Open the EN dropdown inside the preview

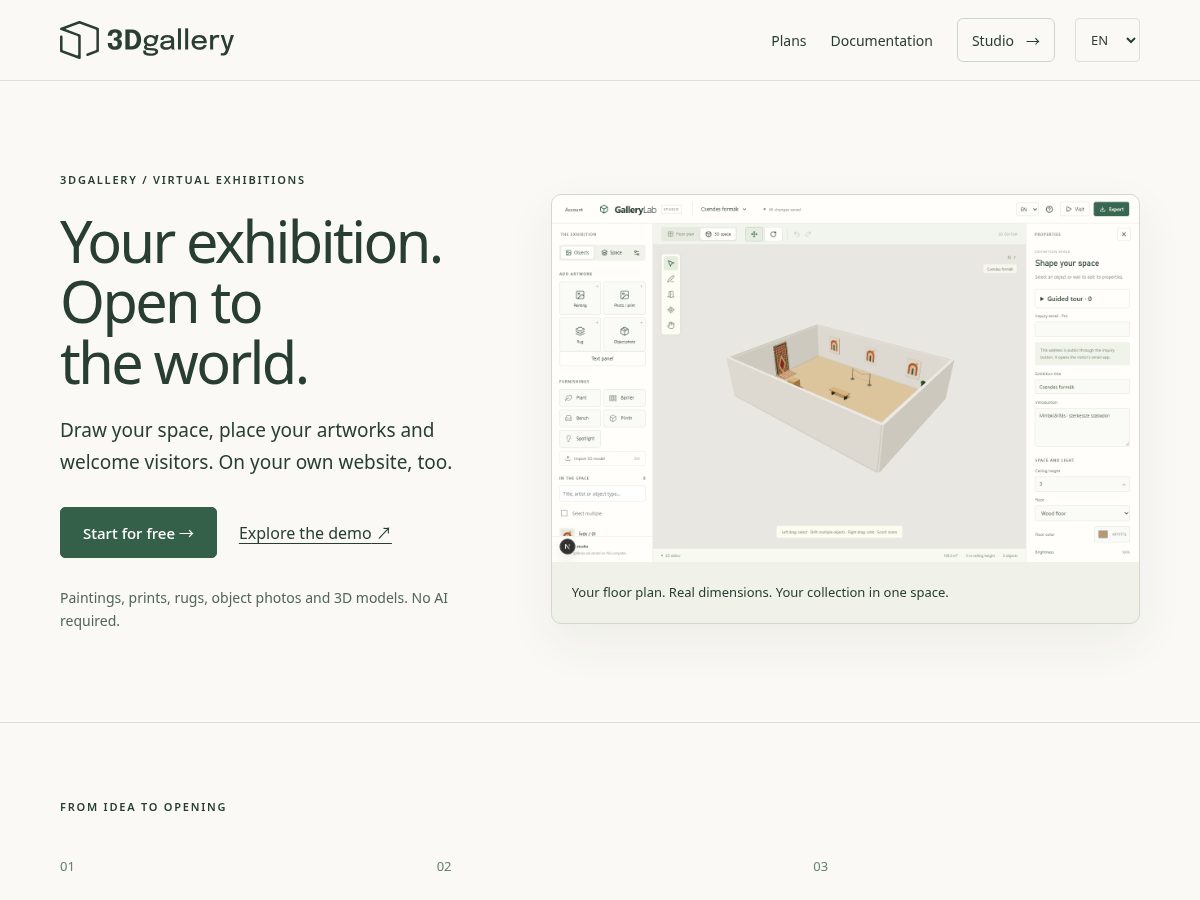click(1027, 209)
